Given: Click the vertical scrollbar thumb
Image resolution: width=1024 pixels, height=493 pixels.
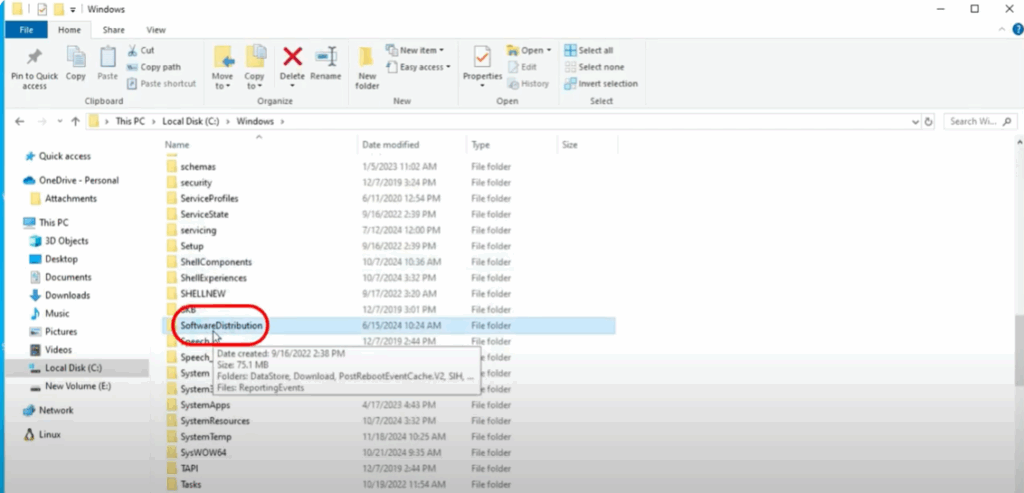Looking at the screenshot, I should [x=1019, y=352].
